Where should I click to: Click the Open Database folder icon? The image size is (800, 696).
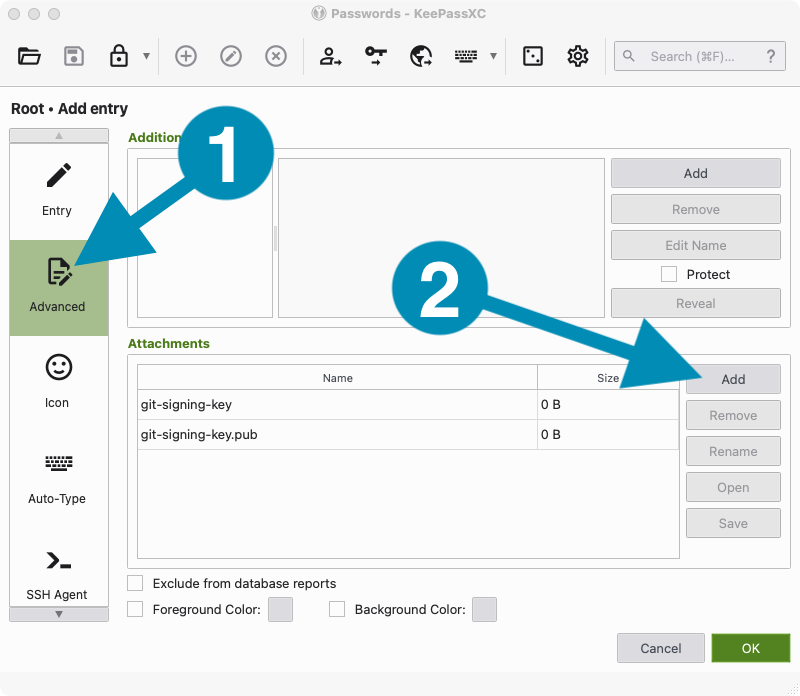point(29,56)
